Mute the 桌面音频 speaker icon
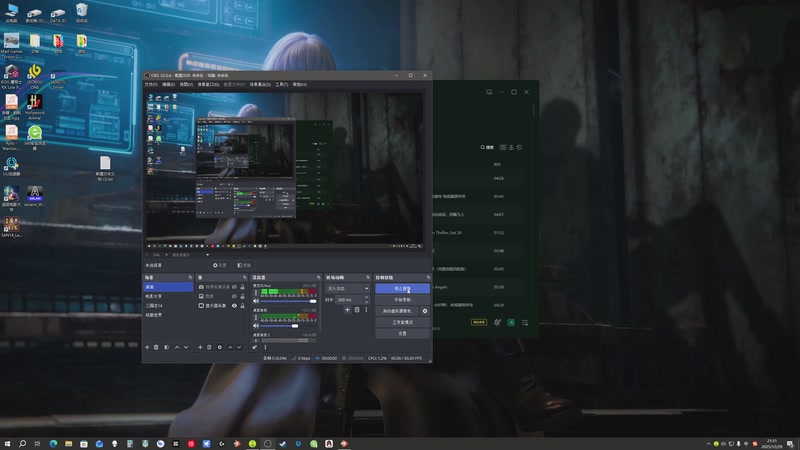 pyautogui.click(x=256, y=326)
